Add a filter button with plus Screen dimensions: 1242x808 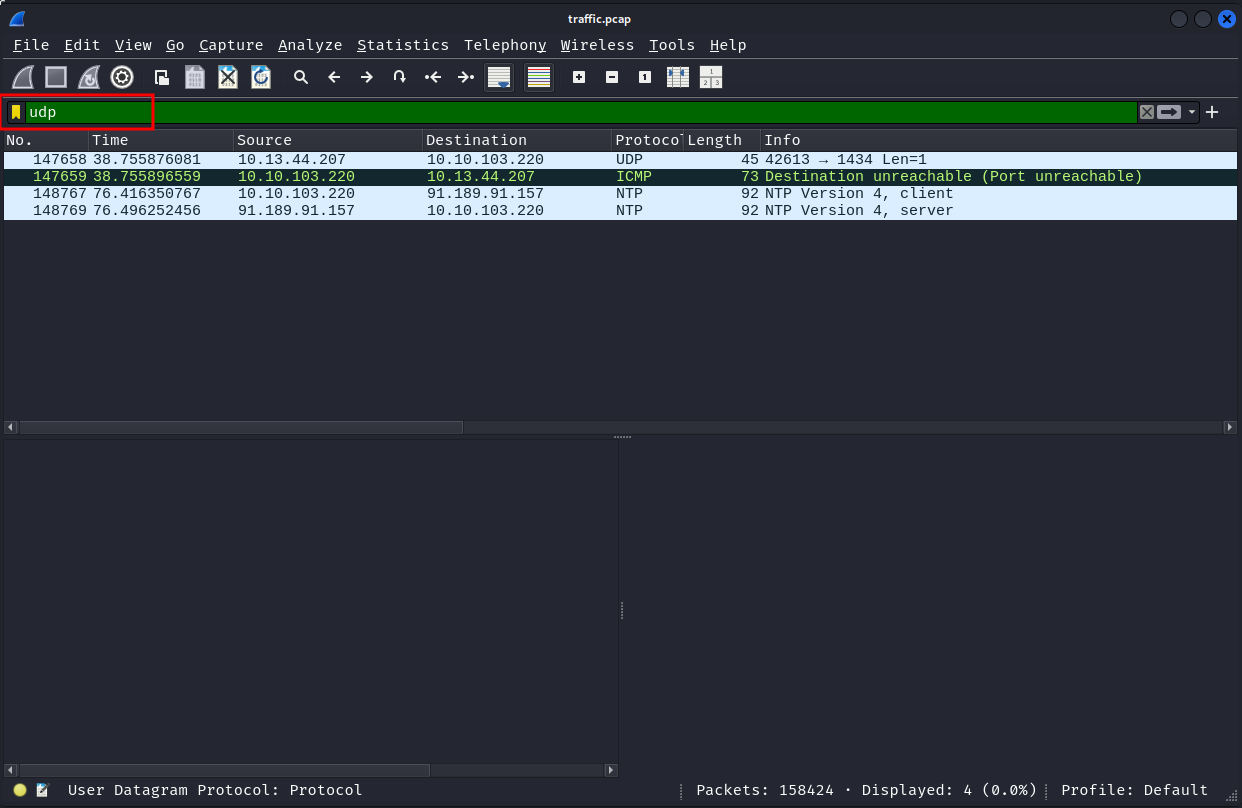coord(1212,112)
